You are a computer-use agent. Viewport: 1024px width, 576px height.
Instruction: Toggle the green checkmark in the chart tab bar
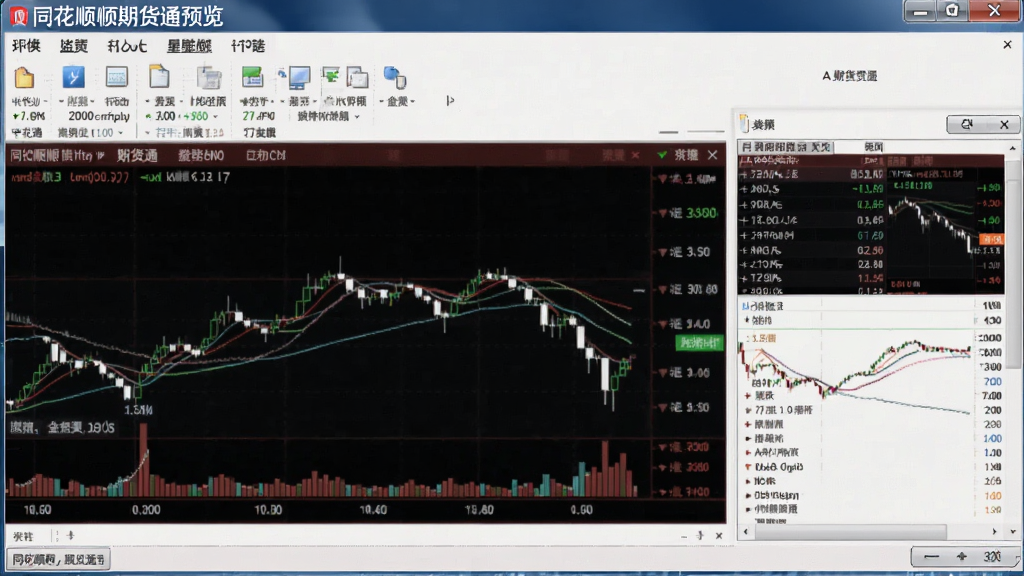pyautogui.click(x=662, y=155)
